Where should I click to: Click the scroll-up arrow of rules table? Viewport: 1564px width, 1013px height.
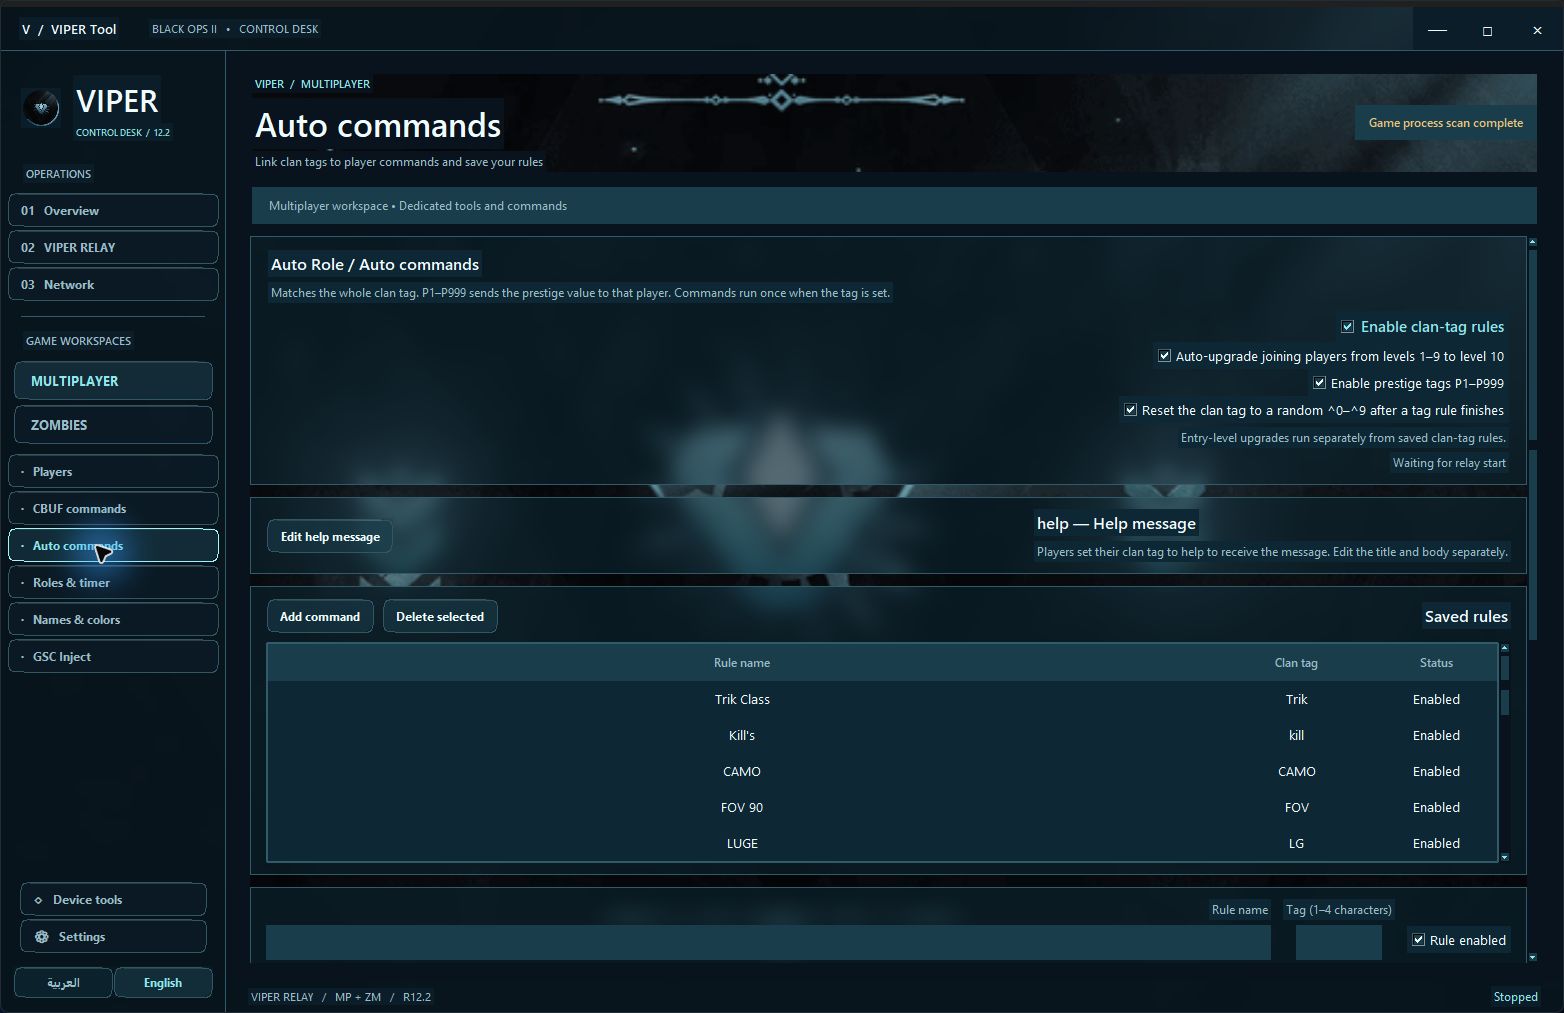[x=1505, y=648]
